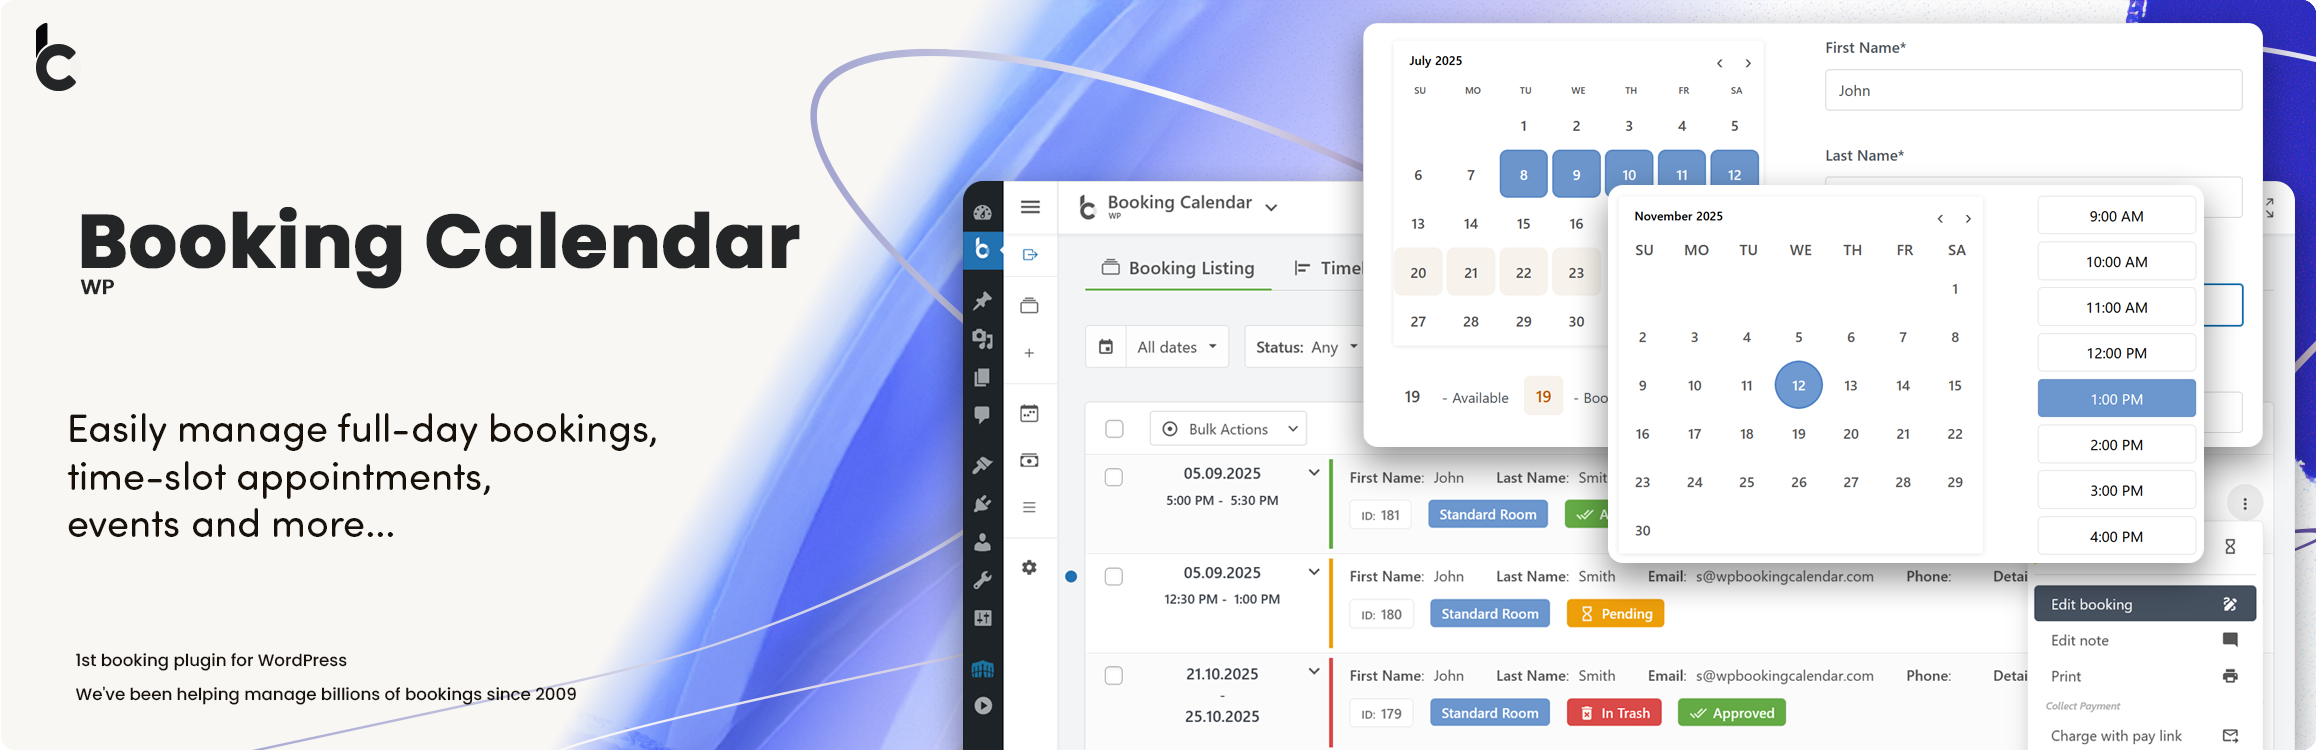This screenshot has height=750, width=2316.
Task: Switch to Booking Listing tab
Action: 1178,268
